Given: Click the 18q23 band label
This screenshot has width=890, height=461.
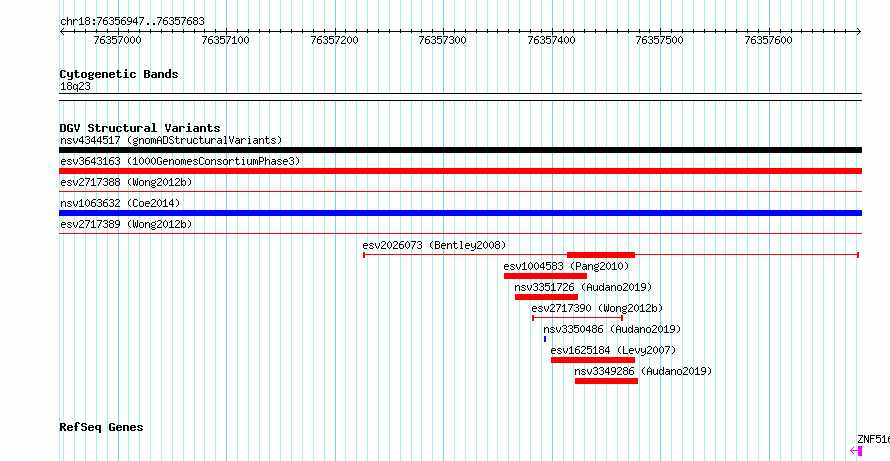Looking at the screenshot, I should [75, 87].
